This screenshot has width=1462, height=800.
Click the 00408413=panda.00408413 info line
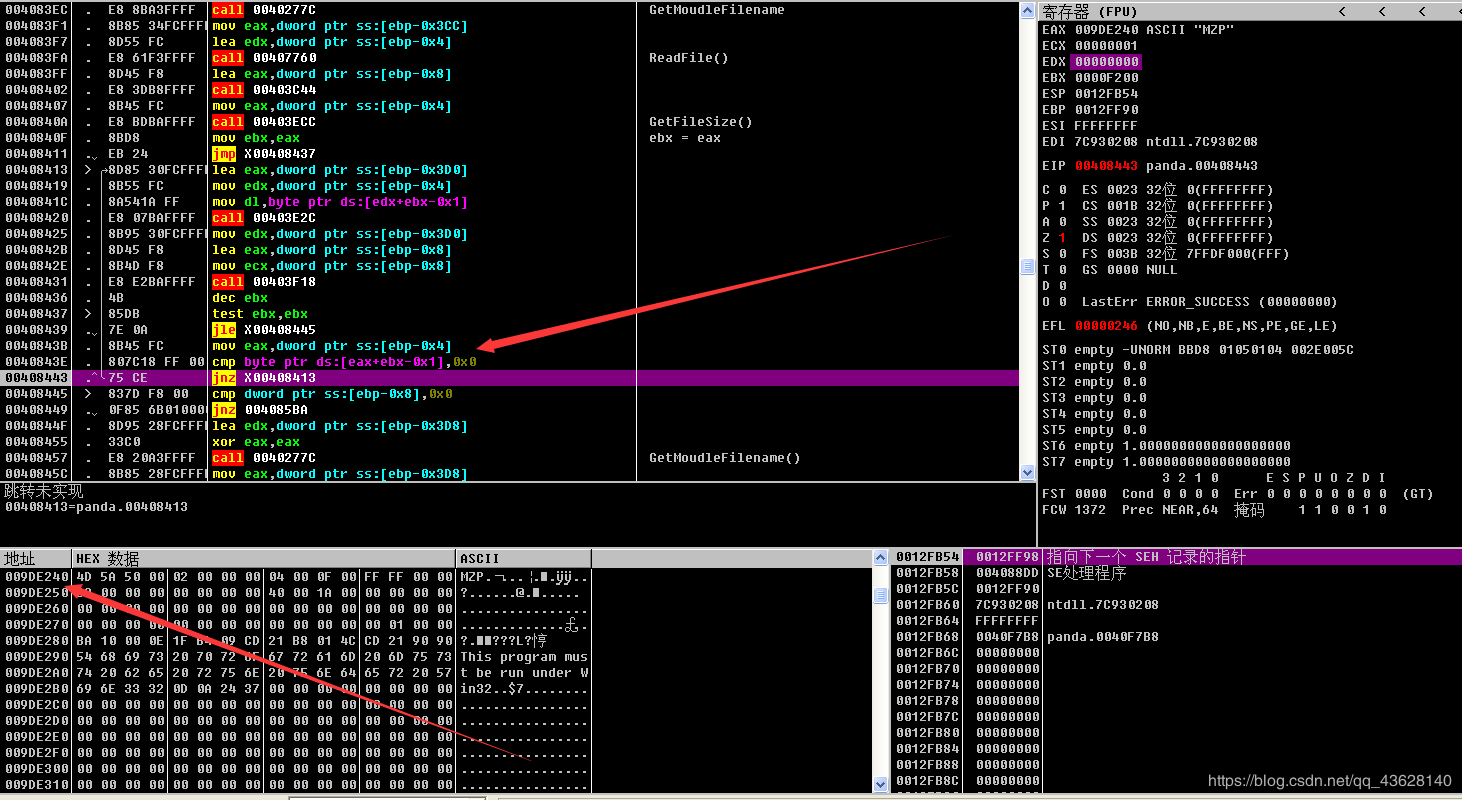(x=96, y=507)
